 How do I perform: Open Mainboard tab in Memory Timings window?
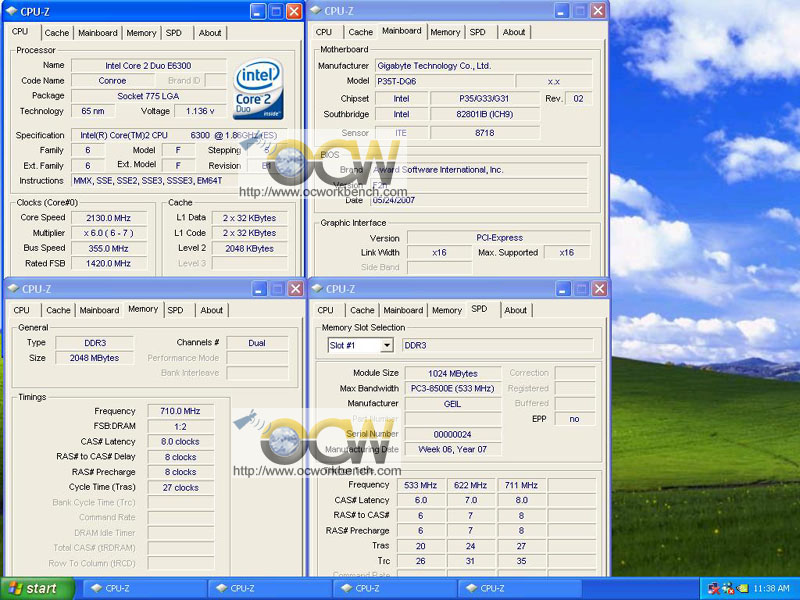[99, 310]
